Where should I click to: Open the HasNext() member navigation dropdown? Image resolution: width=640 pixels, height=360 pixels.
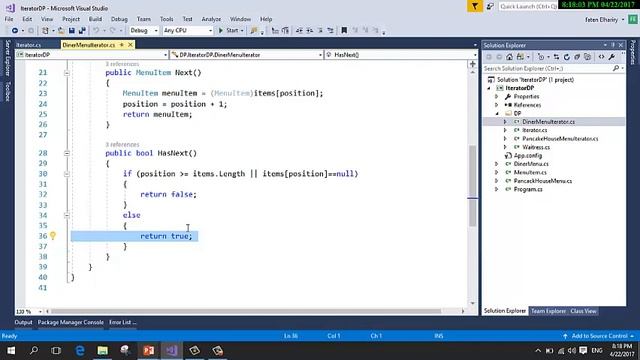click(401, 55)
